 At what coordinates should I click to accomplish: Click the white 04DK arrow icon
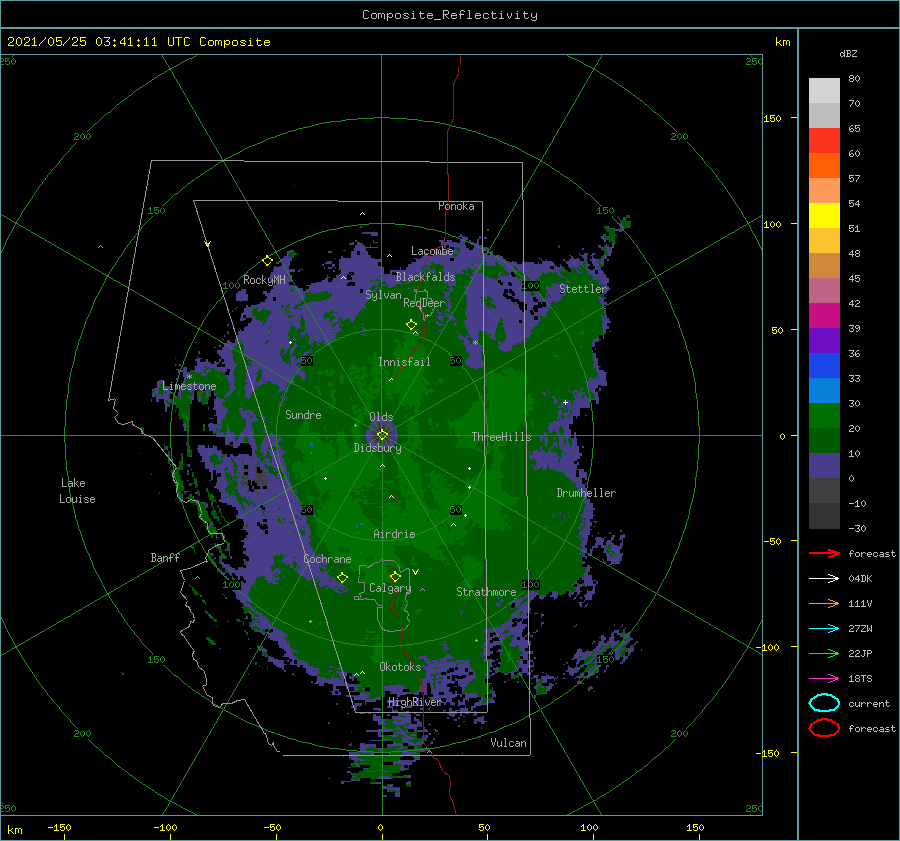(x=824, y=579)
